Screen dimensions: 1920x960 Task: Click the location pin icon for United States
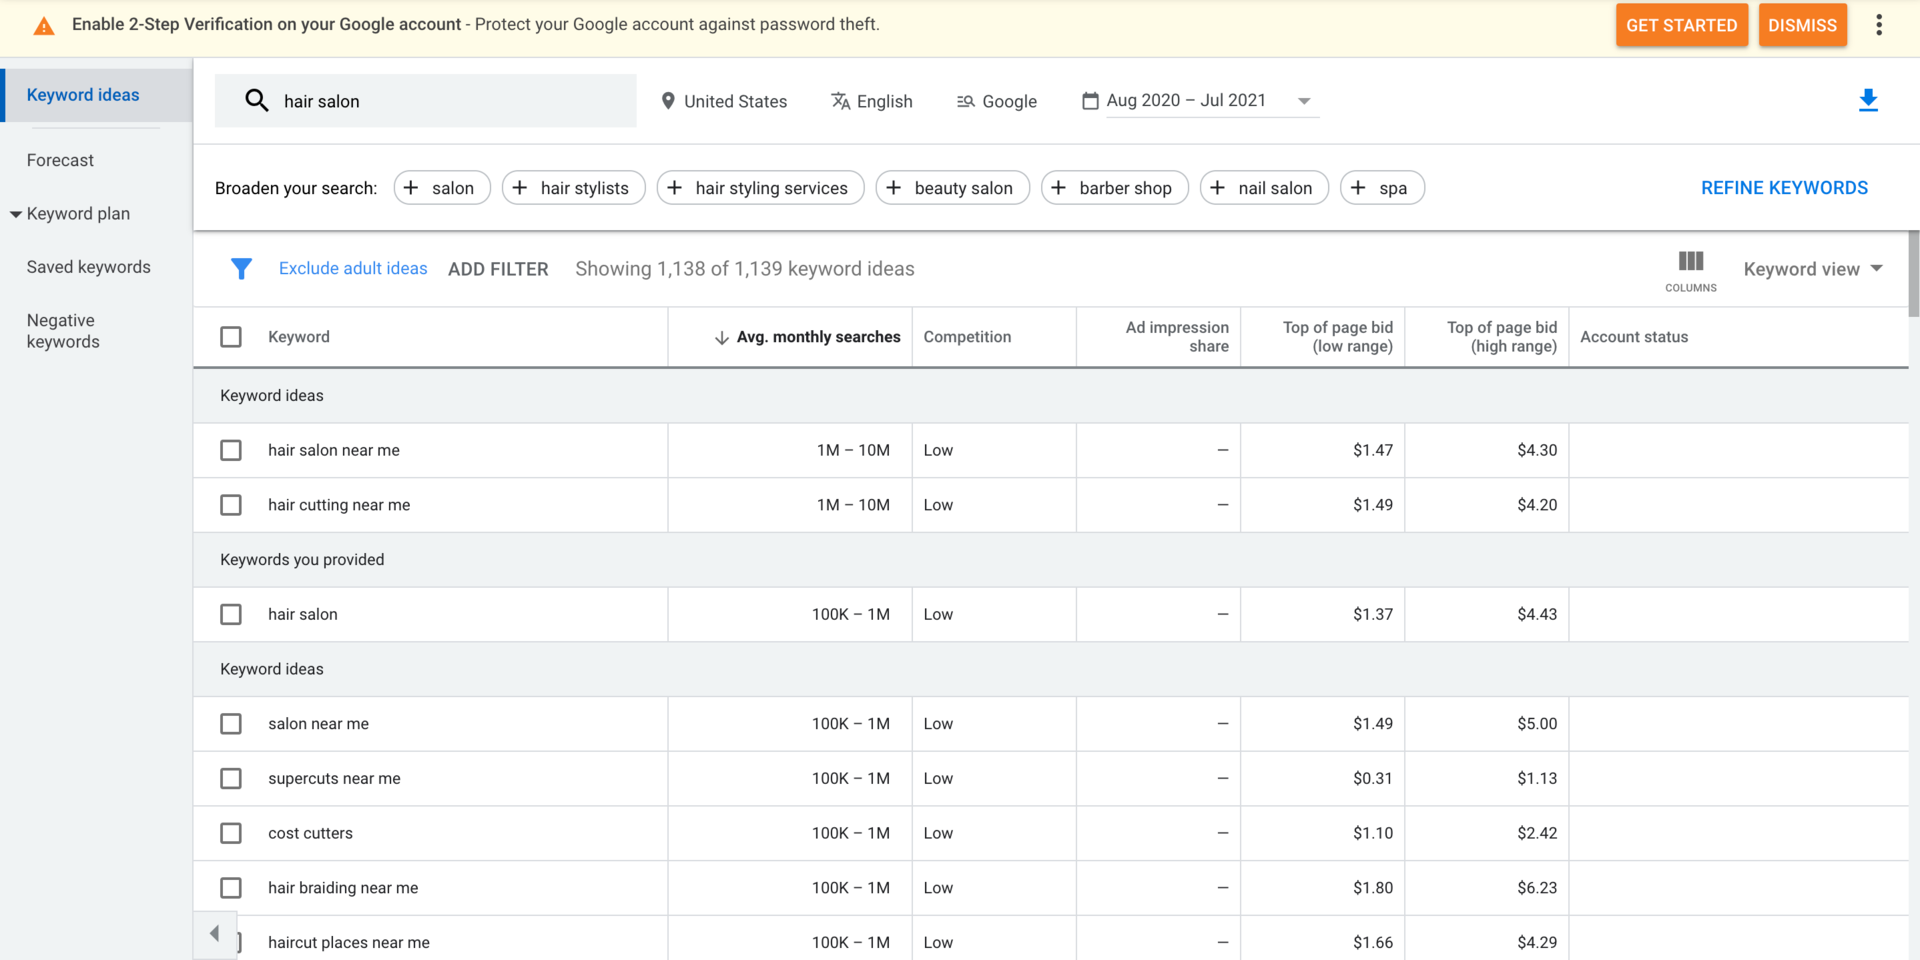[x=667, y=100]
